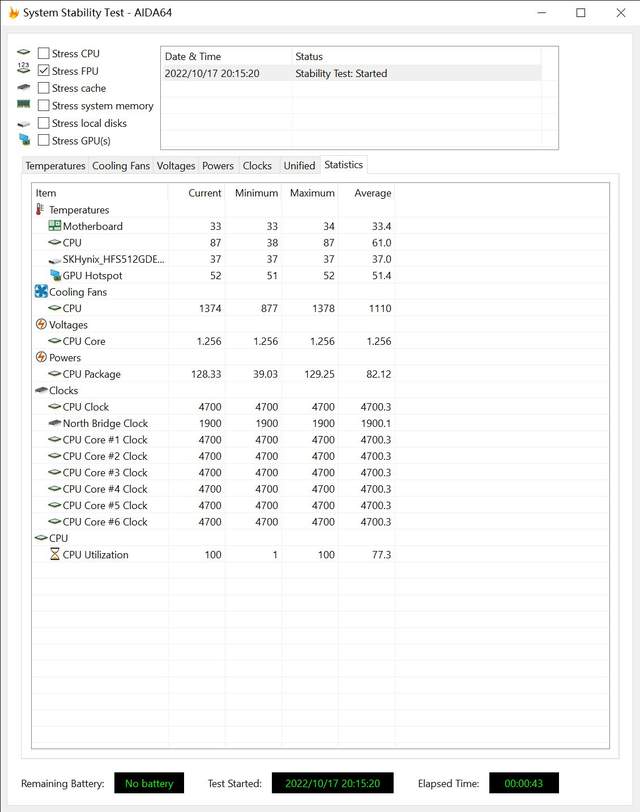Maximize the AIDA64 window
The image size is (640, 812).
[x=581, y=12]
